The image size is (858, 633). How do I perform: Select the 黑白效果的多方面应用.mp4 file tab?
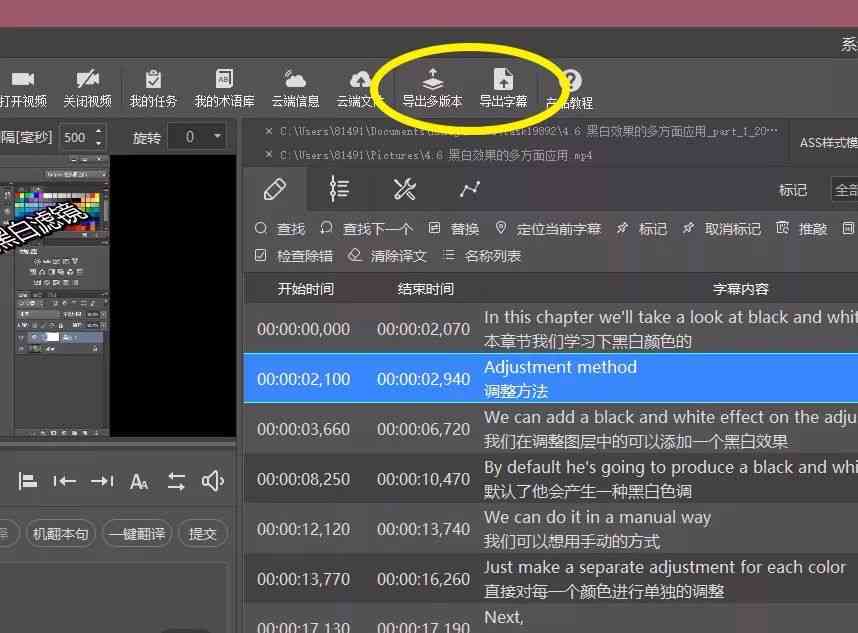(x=436, y=155)
